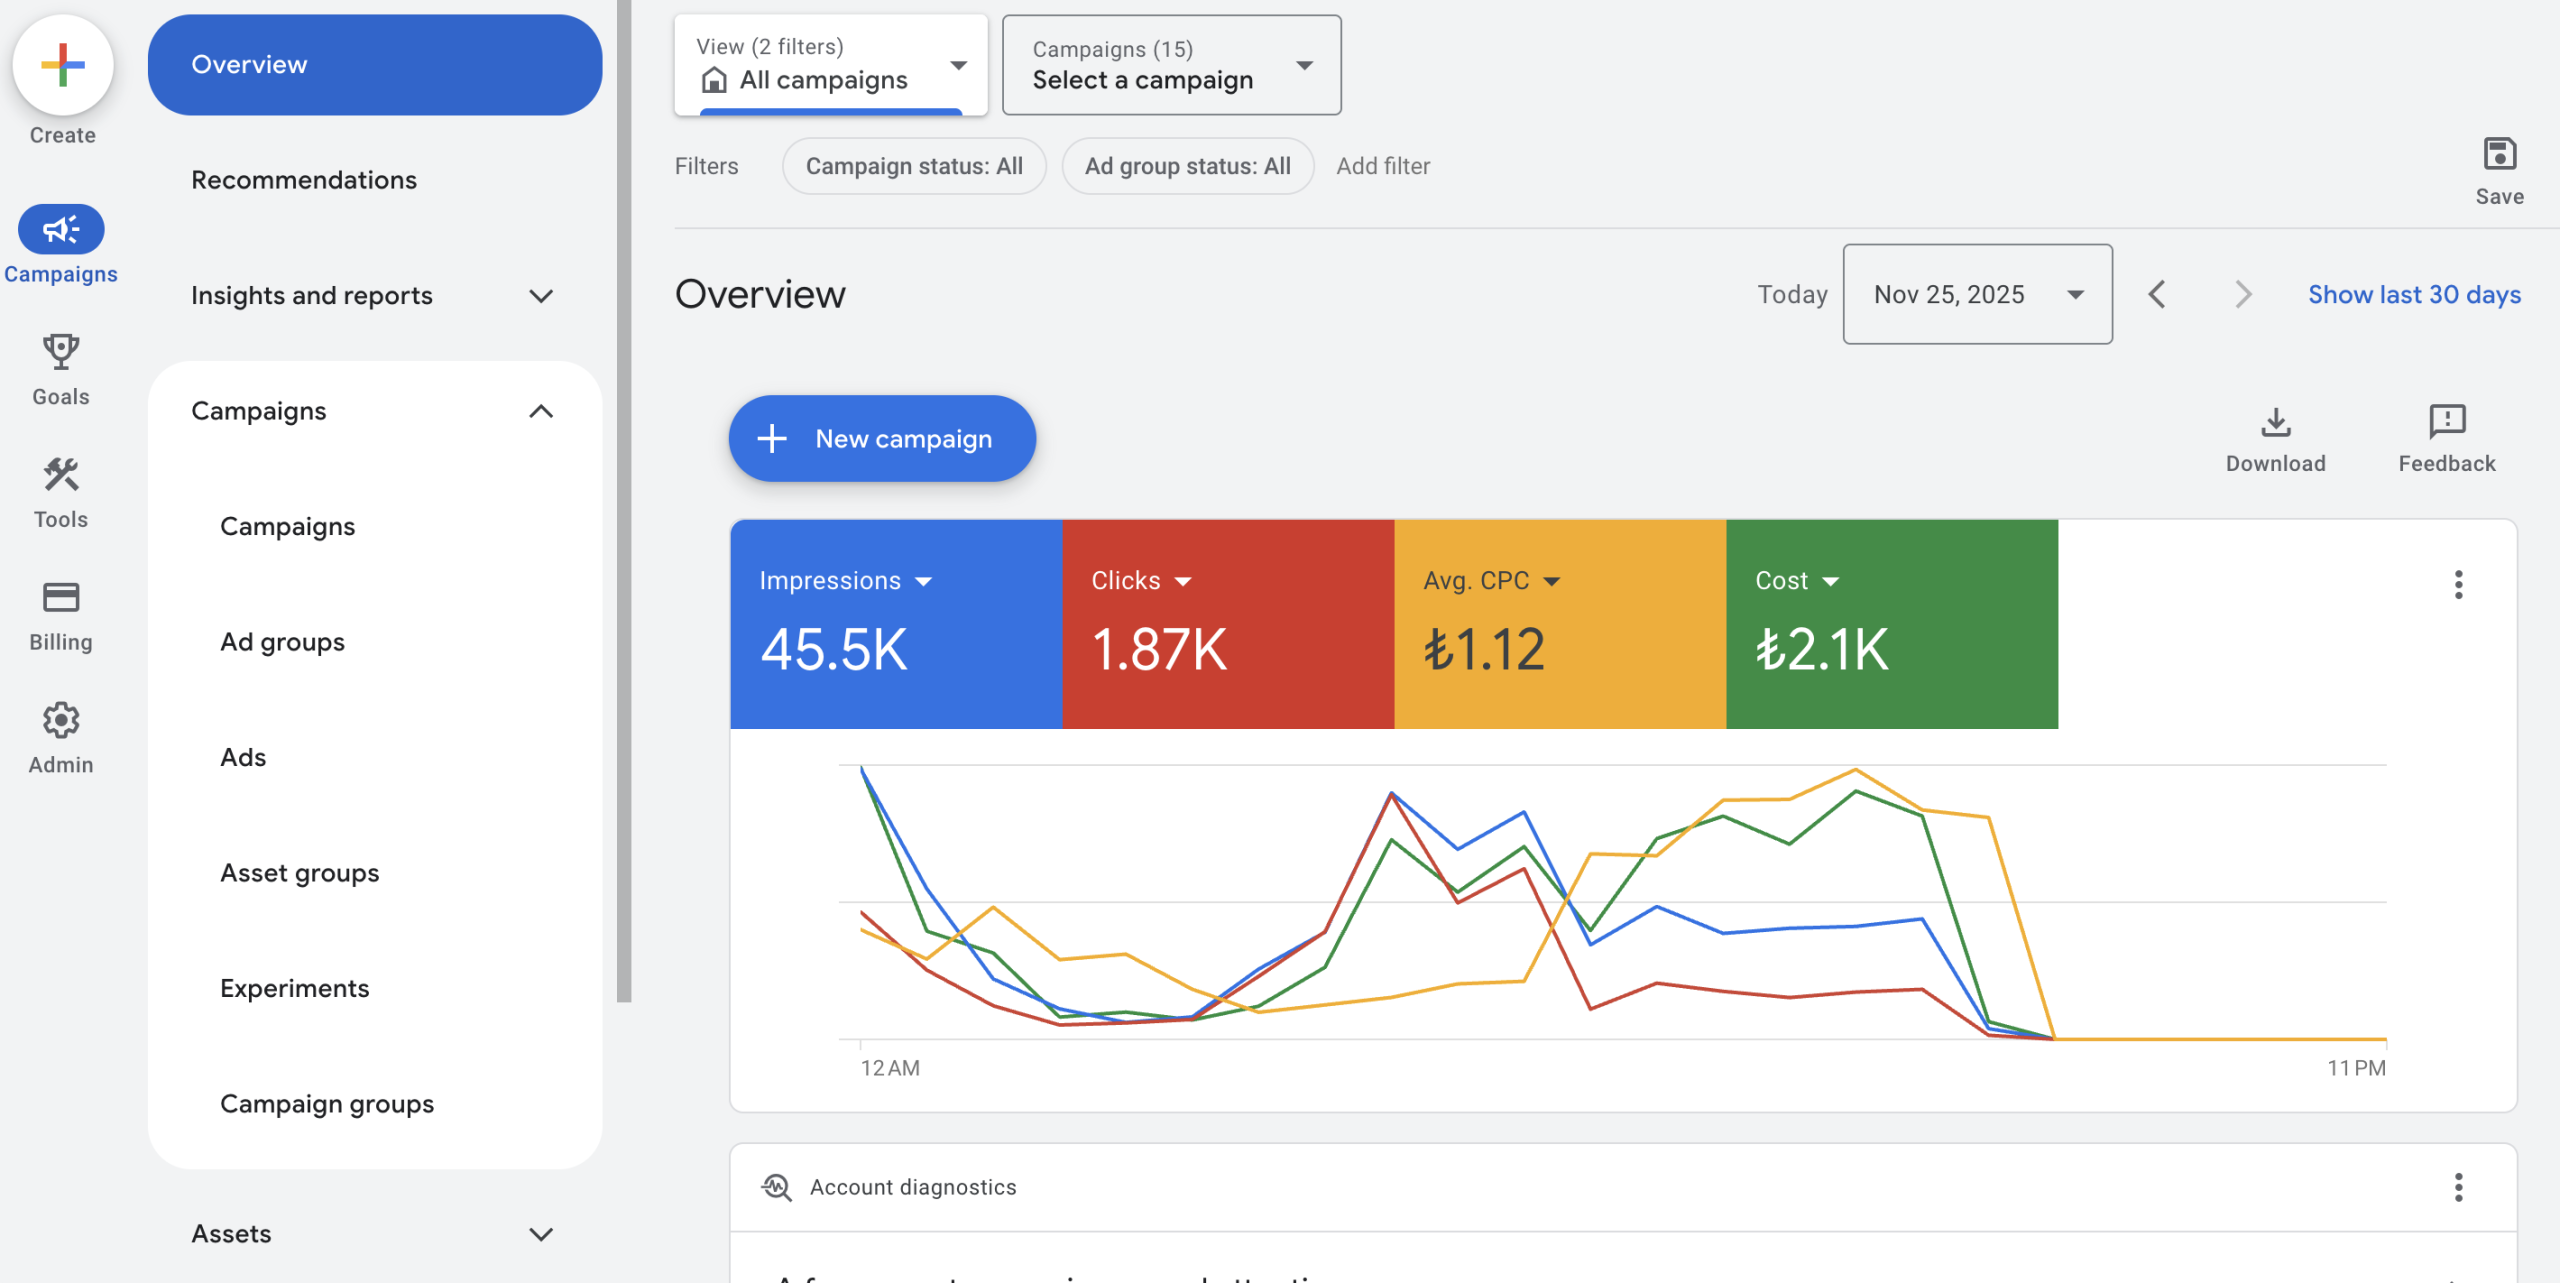The width and height of the screenshot is (2560, 1283).
Task: Click the Feedback icon
Action: pos(2446,423)
